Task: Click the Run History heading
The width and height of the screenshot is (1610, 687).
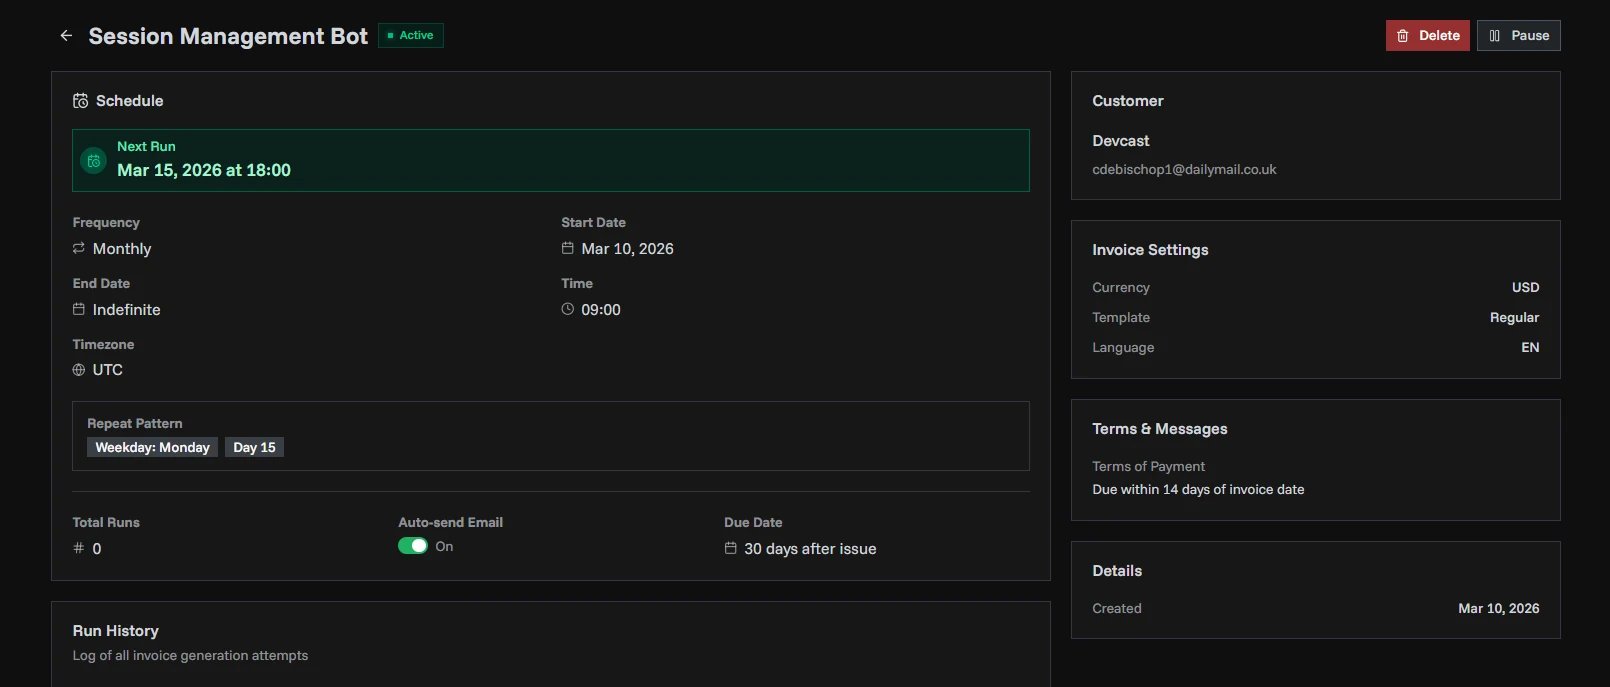Action: pos(115,631)
